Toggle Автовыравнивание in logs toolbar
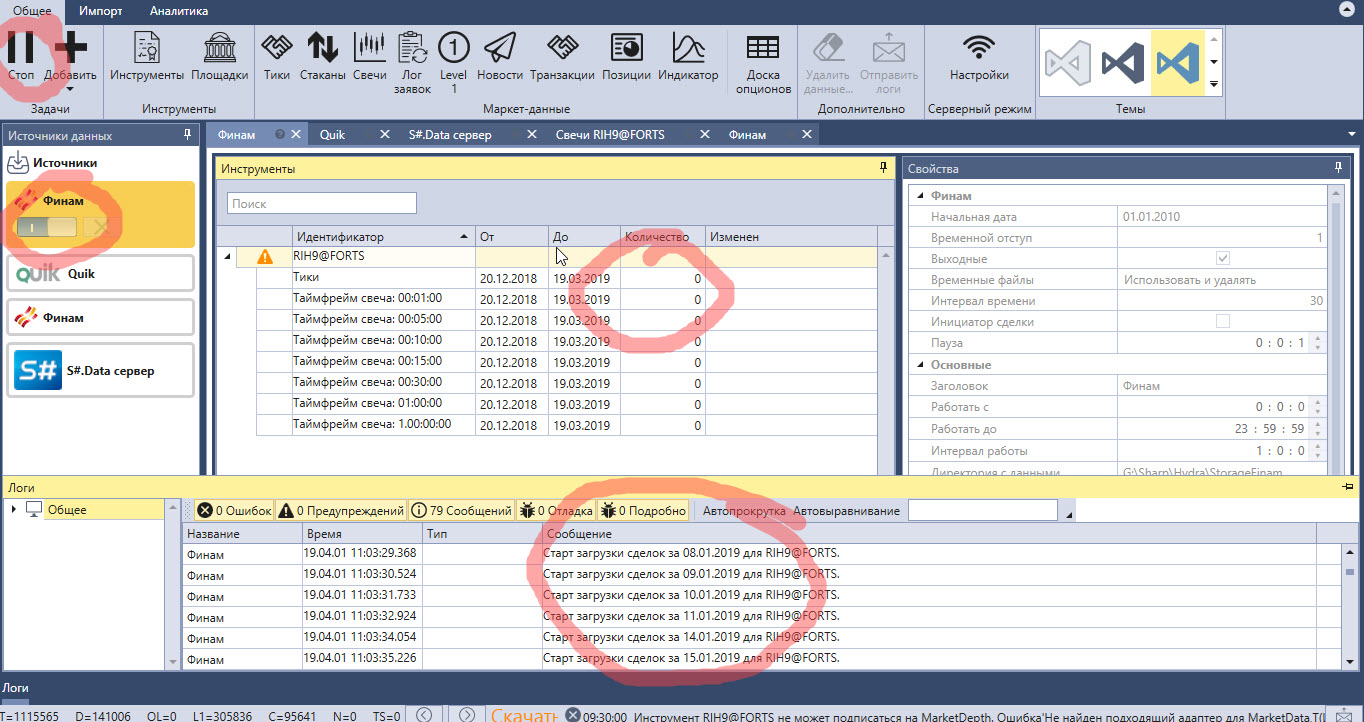1364x722 pixels. [x=846, y=511]
